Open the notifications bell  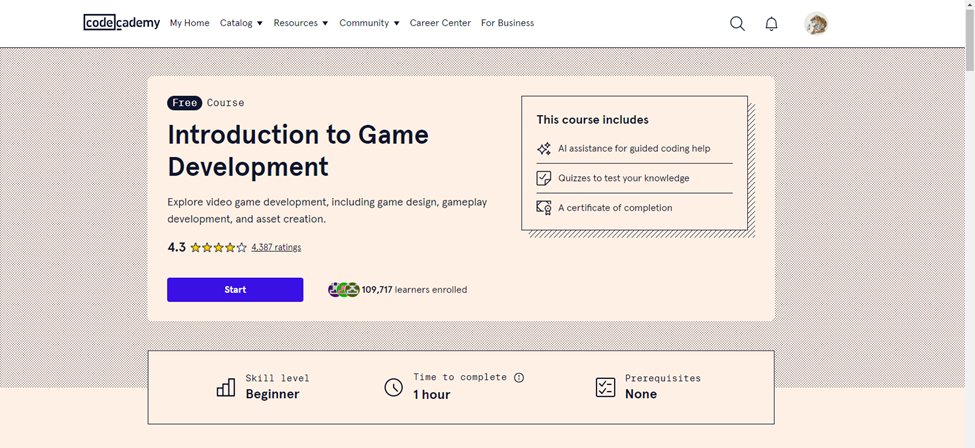tap(771, 24)
